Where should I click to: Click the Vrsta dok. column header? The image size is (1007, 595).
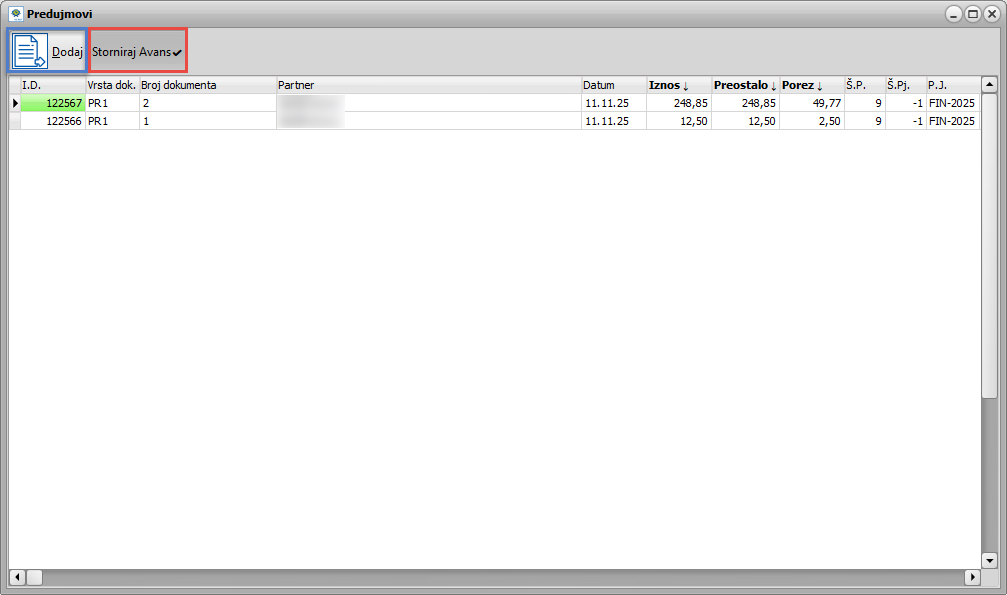pos(111,85)
